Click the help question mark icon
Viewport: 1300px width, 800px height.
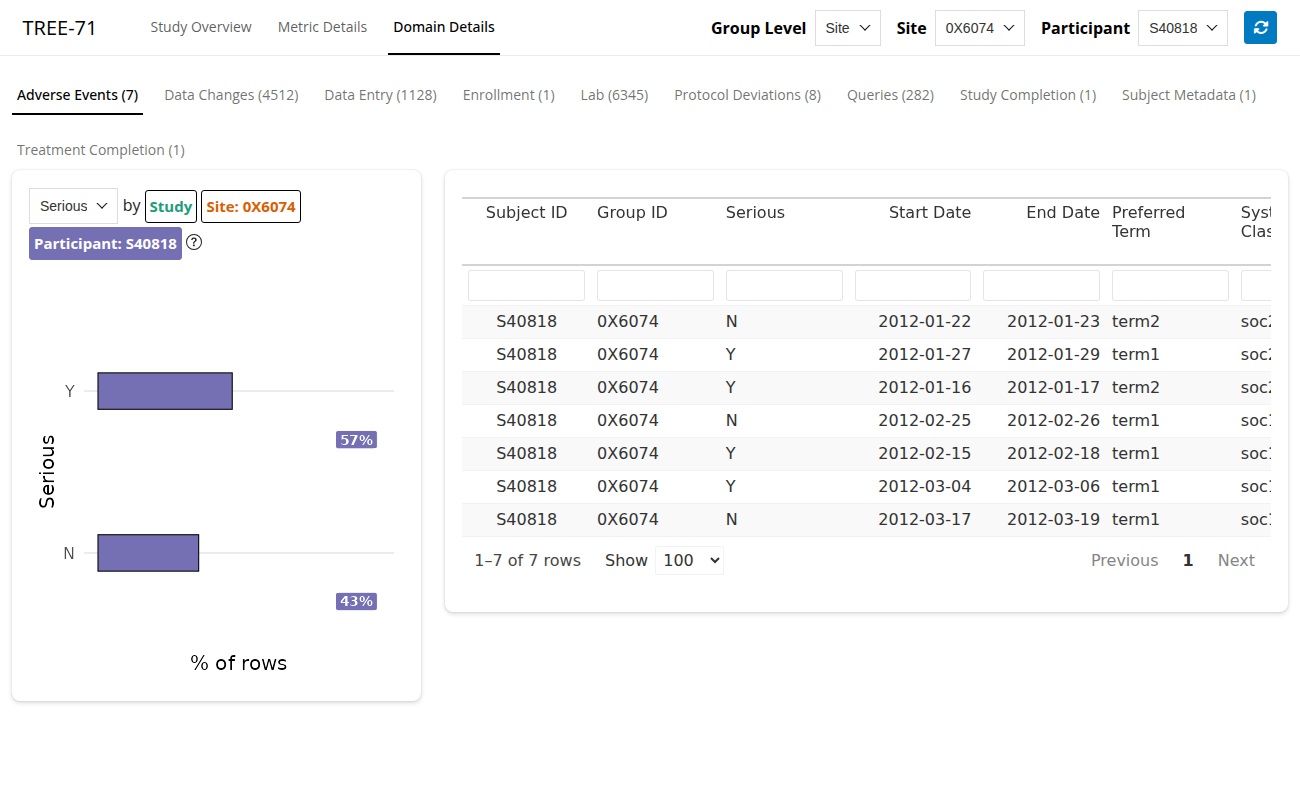(194, 242)
